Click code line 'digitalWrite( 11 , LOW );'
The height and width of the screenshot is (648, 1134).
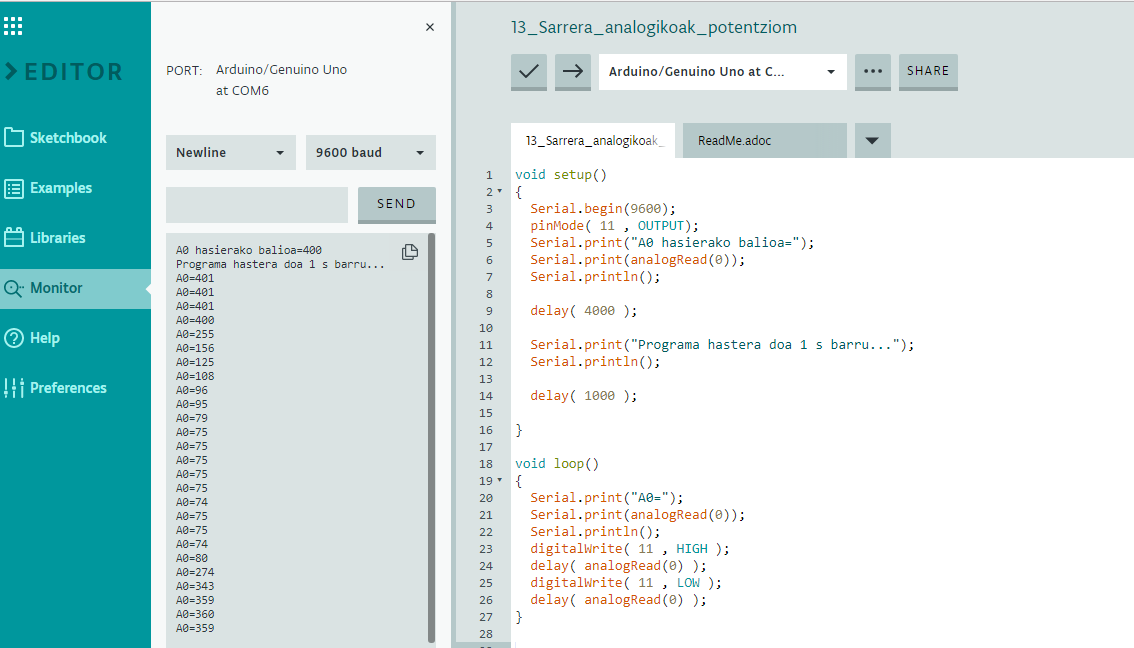pyautogui.click(x=626, y=583)
